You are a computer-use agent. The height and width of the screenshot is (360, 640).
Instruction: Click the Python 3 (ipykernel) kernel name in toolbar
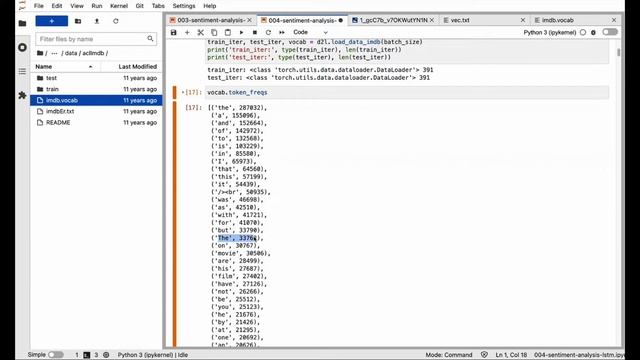pyautogui.click(x=549, y=32)
